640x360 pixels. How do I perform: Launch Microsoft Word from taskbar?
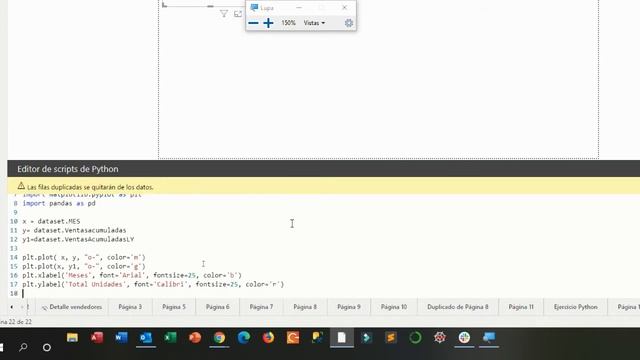coord(121,338)
